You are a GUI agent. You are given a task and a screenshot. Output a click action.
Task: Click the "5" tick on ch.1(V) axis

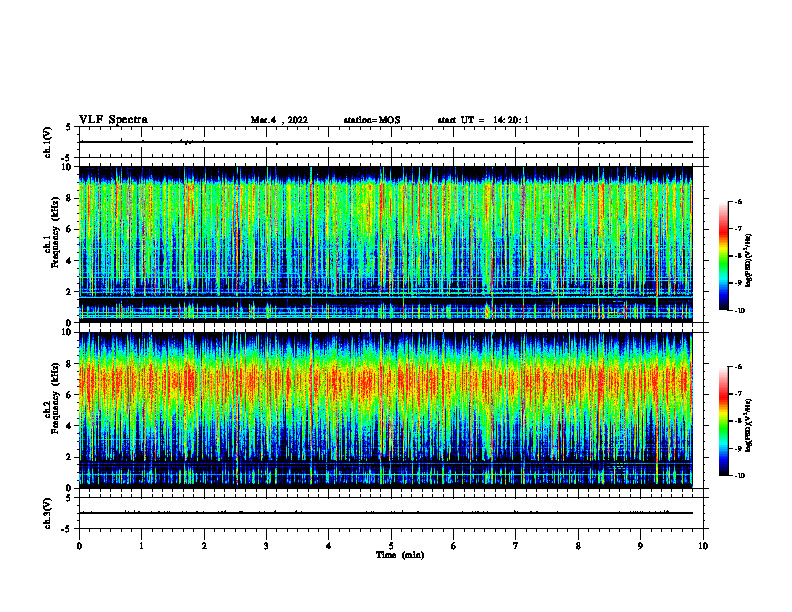[68, 128]
